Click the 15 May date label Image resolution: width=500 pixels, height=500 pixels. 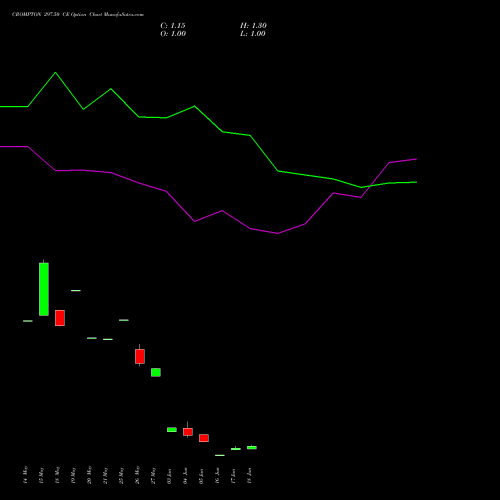[42, 475]
